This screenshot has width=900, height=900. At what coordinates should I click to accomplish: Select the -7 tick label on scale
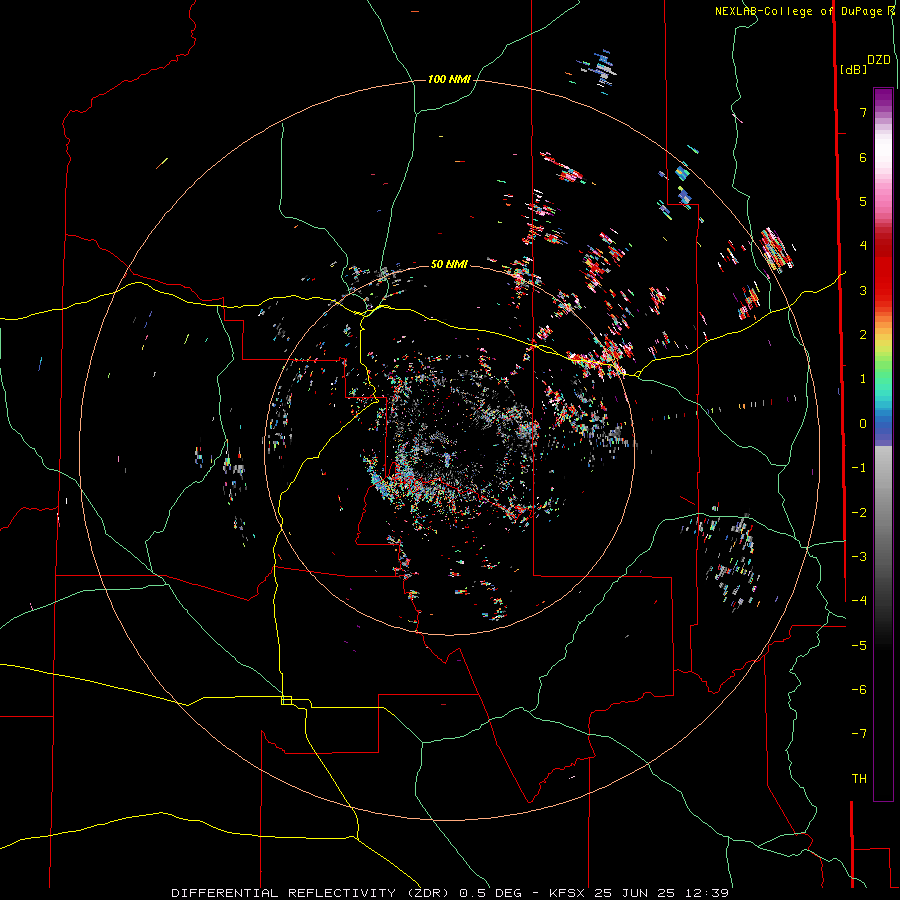click(x=859, y=734)
